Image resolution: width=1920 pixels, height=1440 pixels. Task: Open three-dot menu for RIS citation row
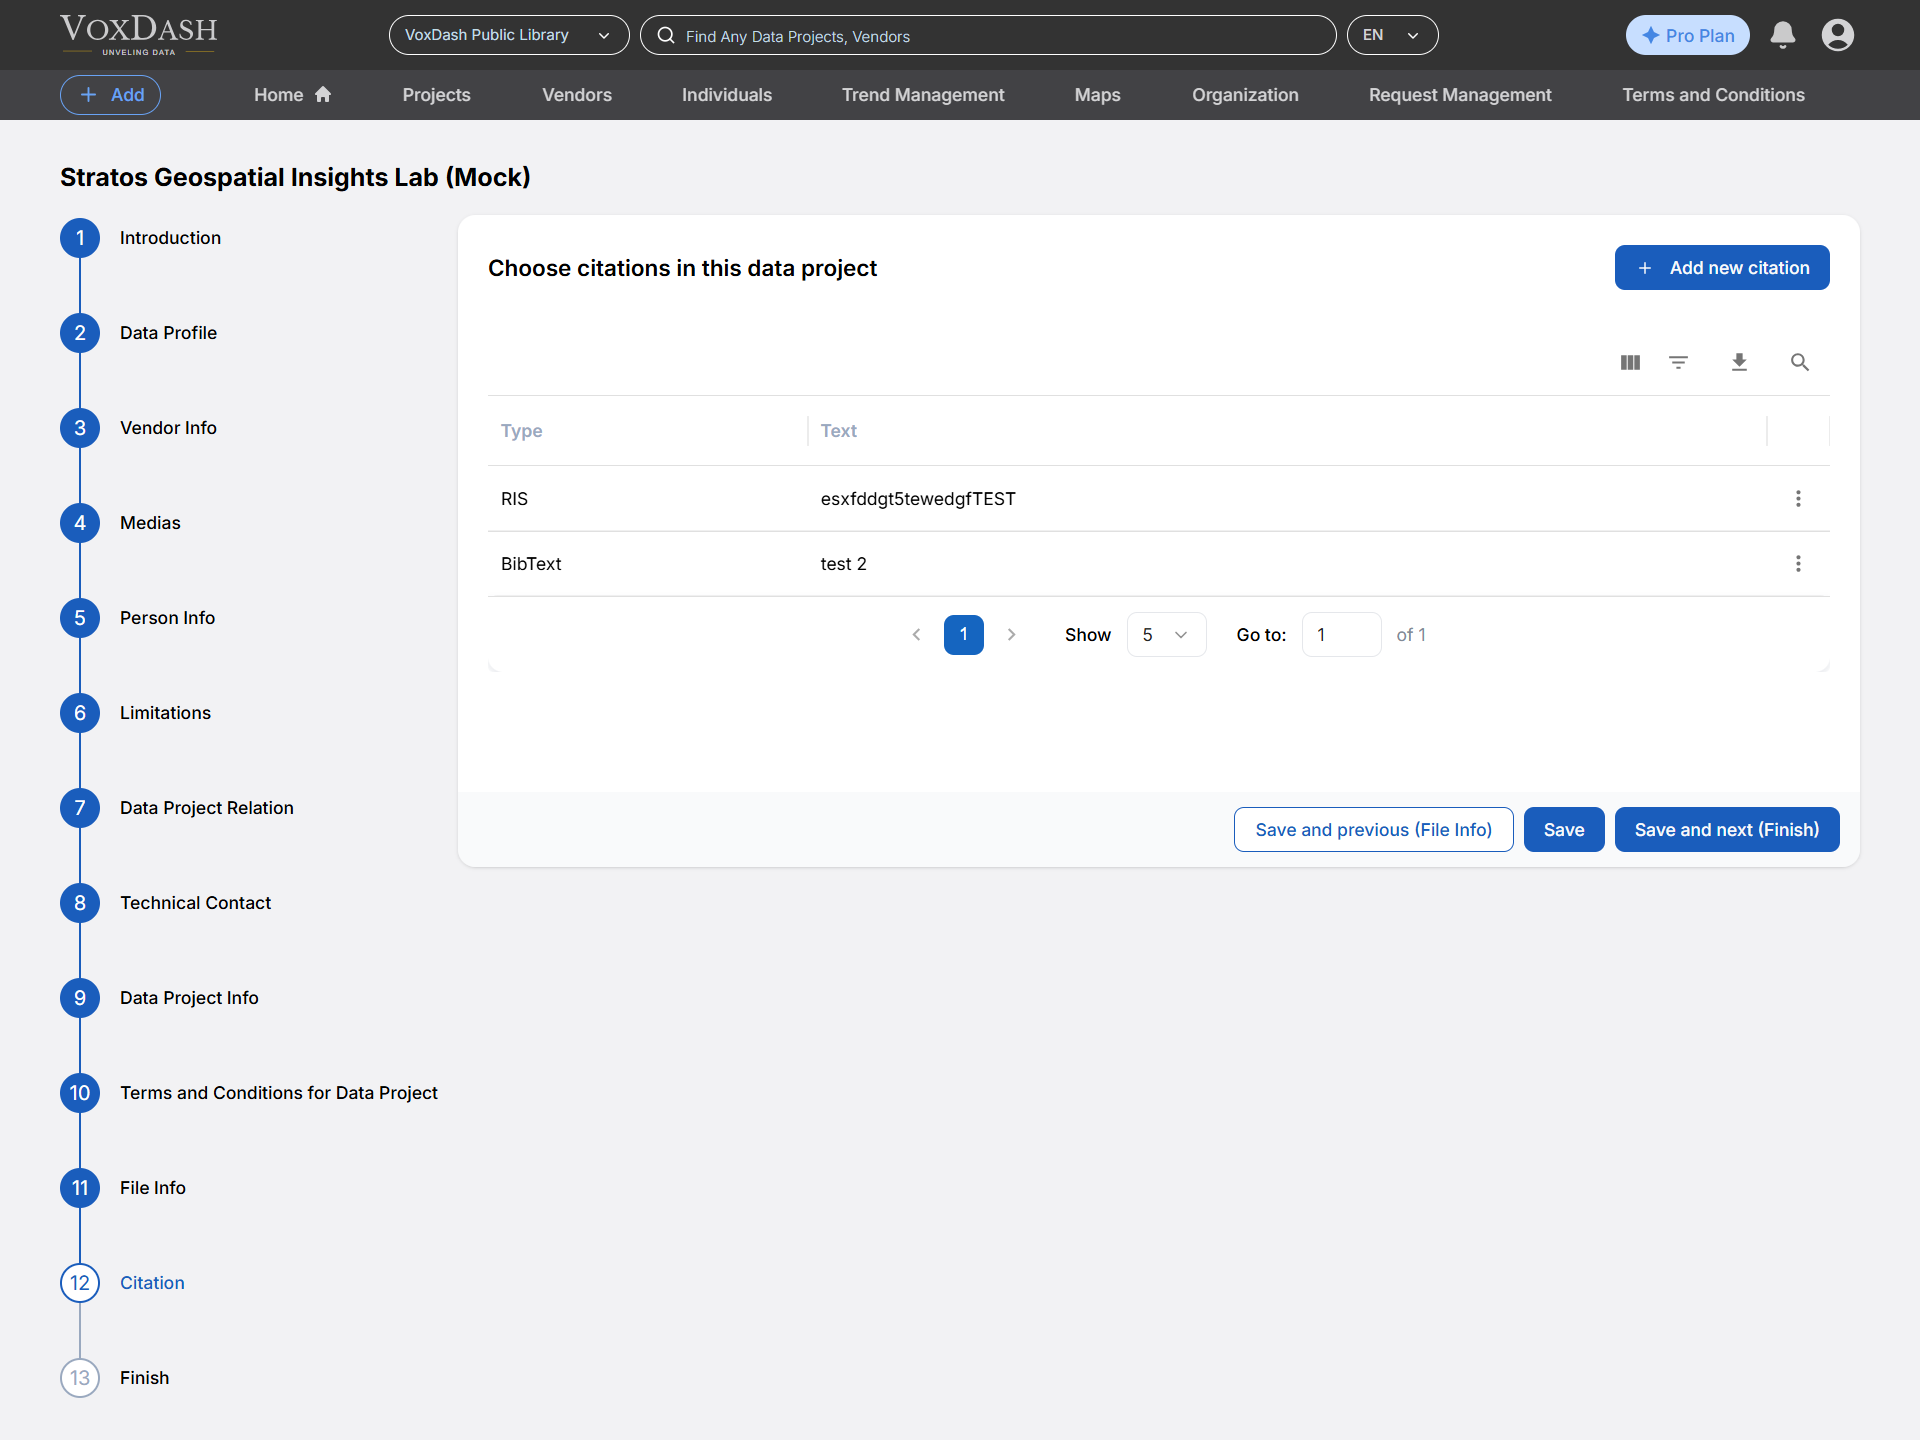point(1798,498)
